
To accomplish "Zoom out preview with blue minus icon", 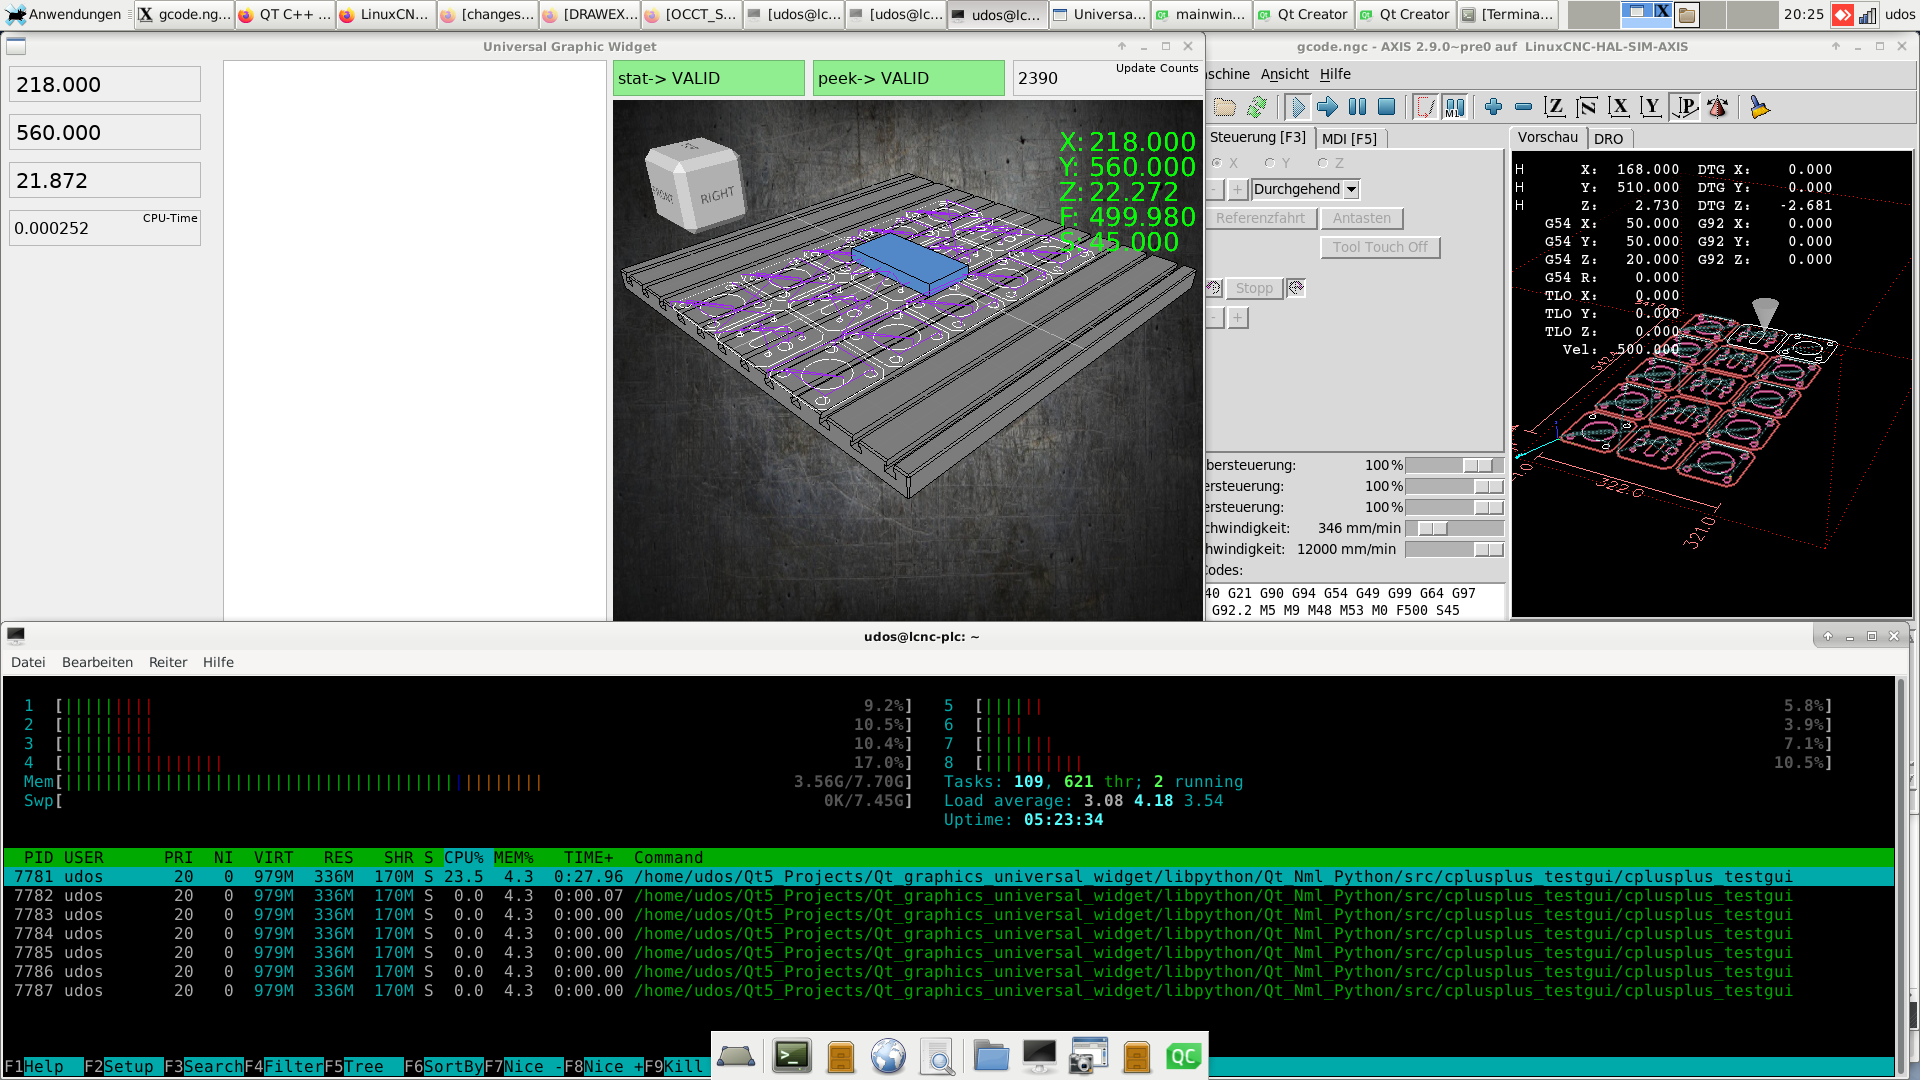I will click(x=1523, y=107).
